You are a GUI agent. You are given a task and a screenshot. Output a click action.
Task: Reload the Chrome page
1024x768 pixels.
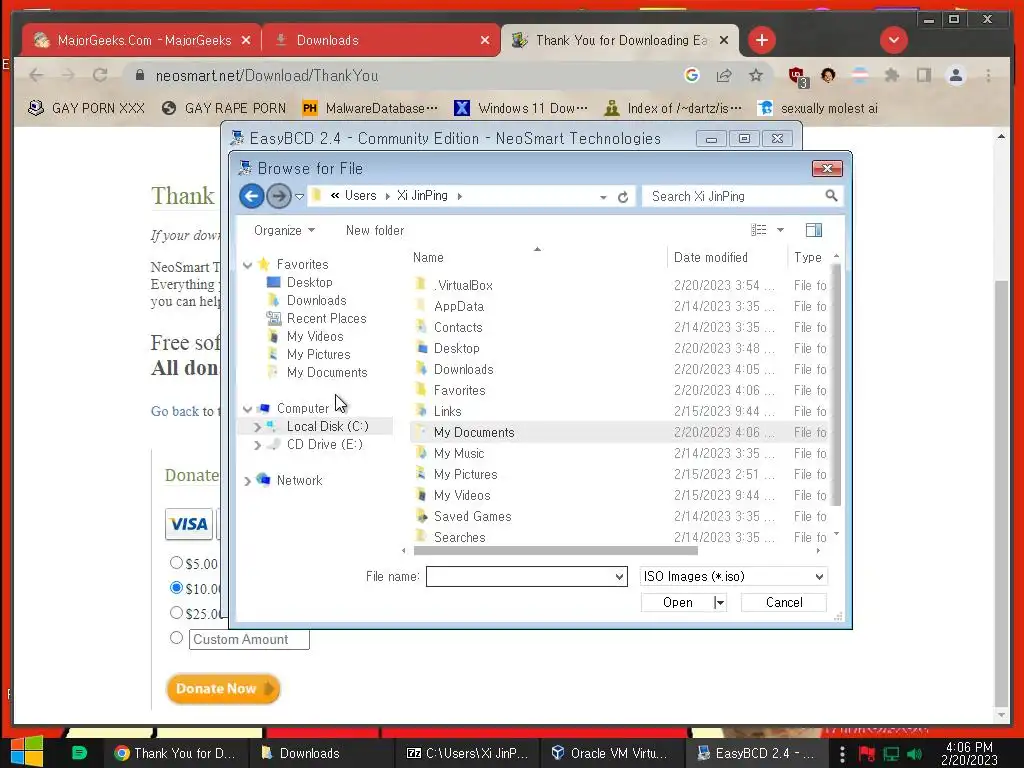(100, 75)
